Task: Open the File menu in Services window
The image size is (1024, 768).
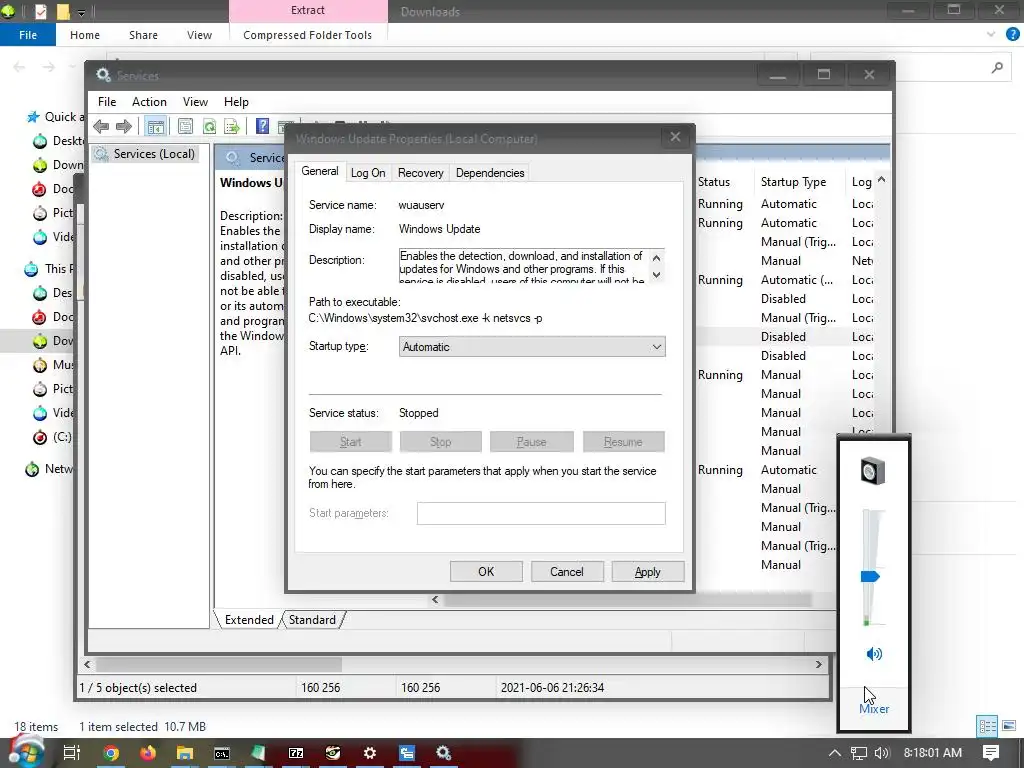Action: point(106,102)
